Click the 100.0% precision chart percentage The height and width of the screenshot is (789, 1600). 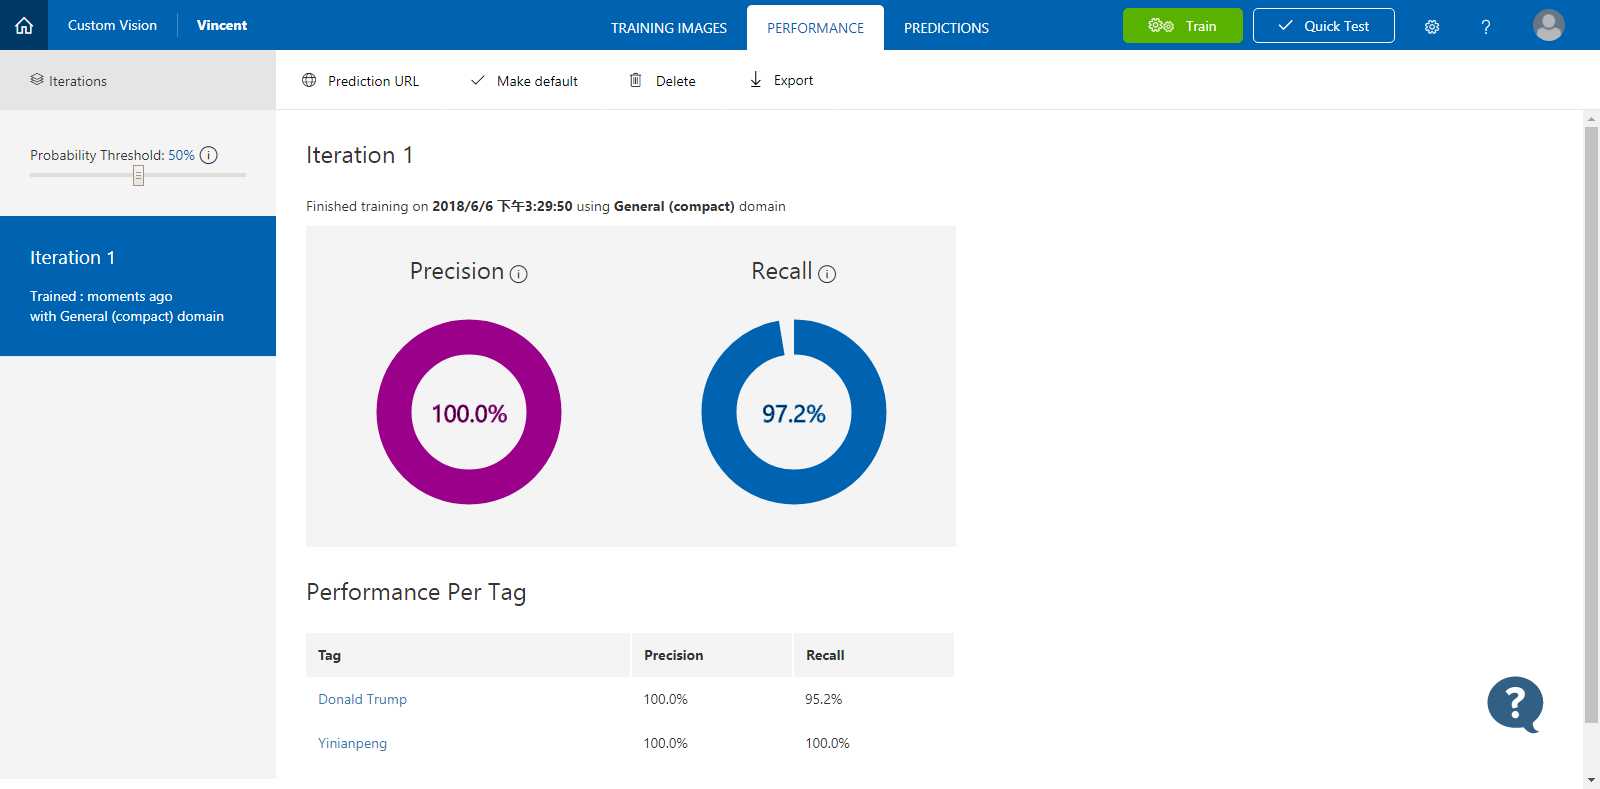point(469,414)
